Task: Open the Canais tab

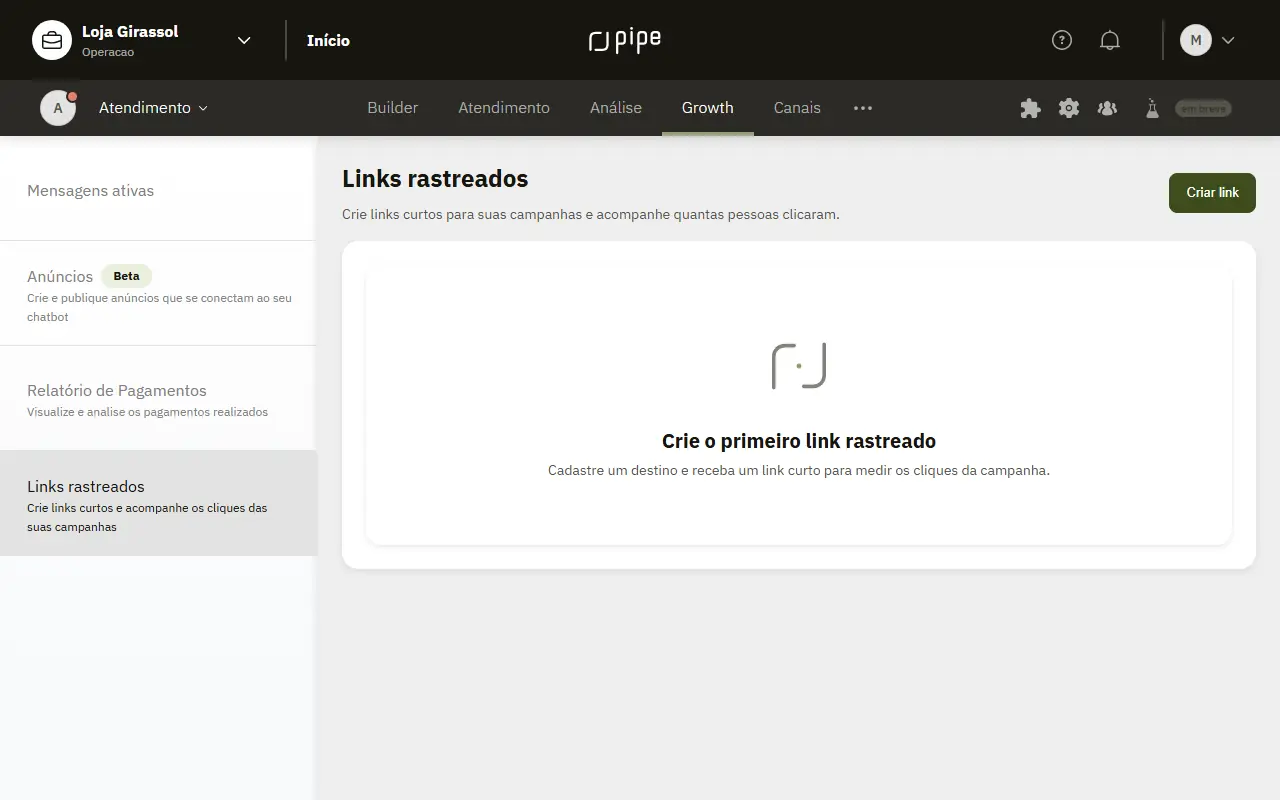Action: [x=797, y=108]
